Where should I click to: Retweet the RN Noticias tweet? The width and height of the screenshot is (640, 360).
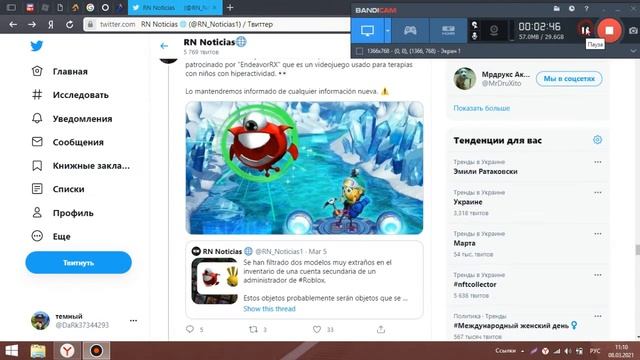click(x=253, y=329)
